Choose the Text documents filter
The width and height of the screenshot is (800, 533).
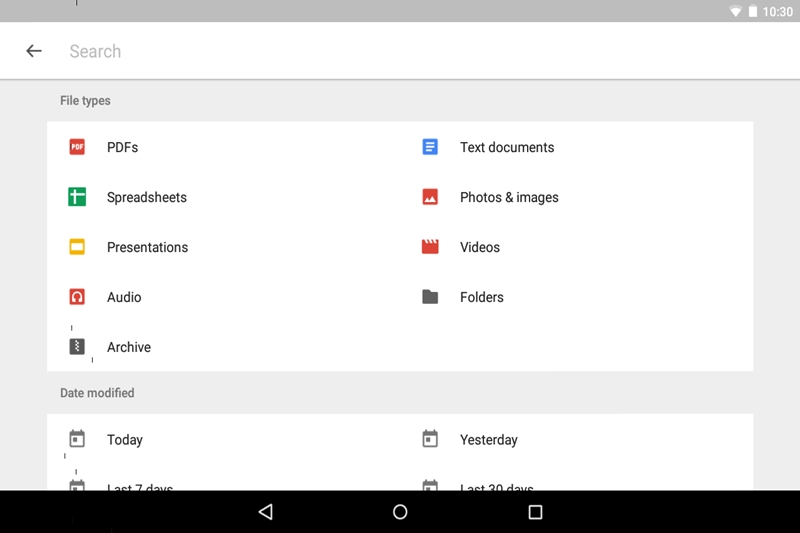(506, 147)
